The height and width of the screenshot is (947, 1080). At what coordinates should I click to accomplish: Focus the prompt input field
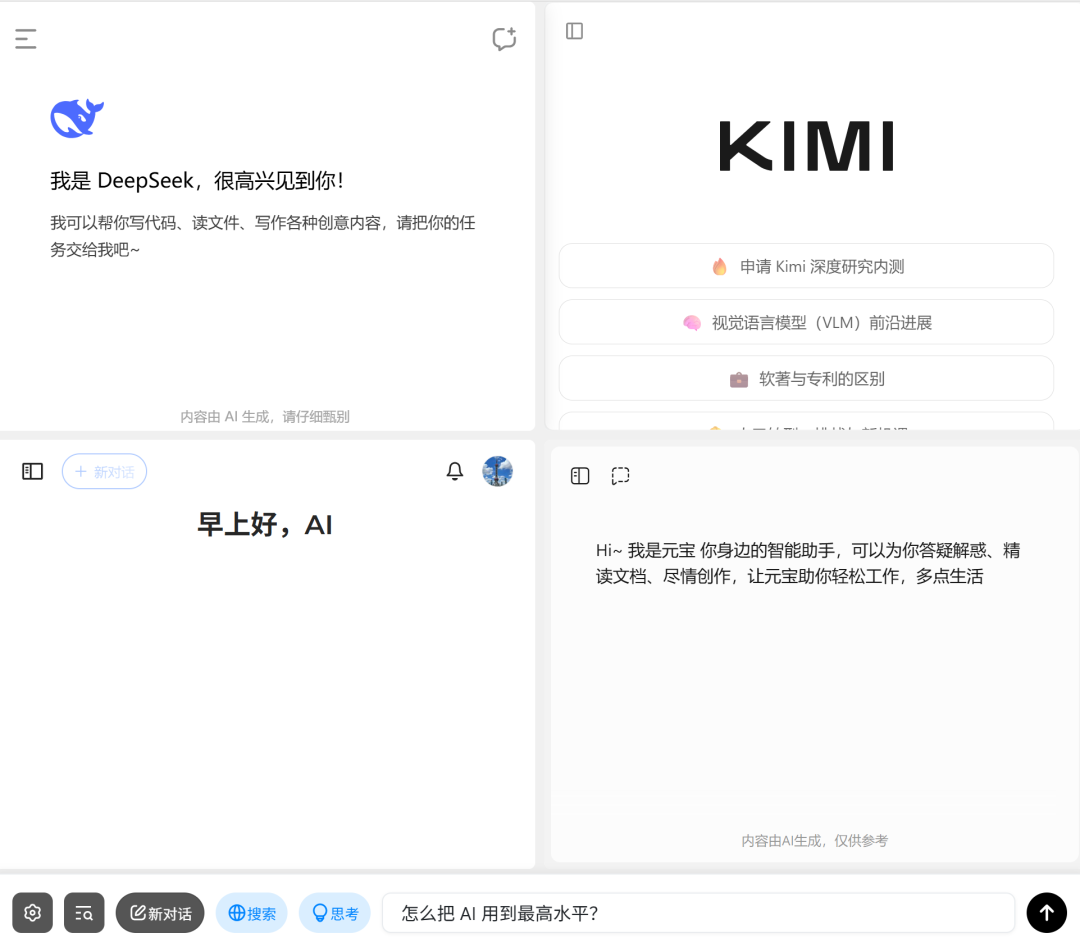(x=698, y=913)
